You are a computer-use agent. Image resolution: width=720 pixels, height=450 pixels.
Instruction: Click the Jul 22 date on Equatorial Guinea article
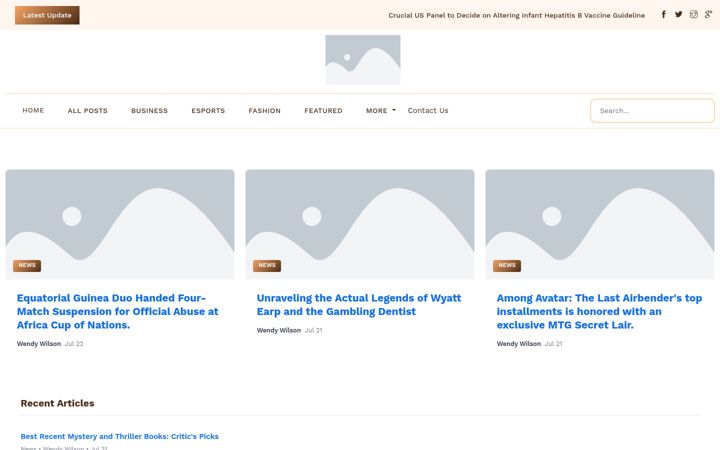[x=74, y=344]
